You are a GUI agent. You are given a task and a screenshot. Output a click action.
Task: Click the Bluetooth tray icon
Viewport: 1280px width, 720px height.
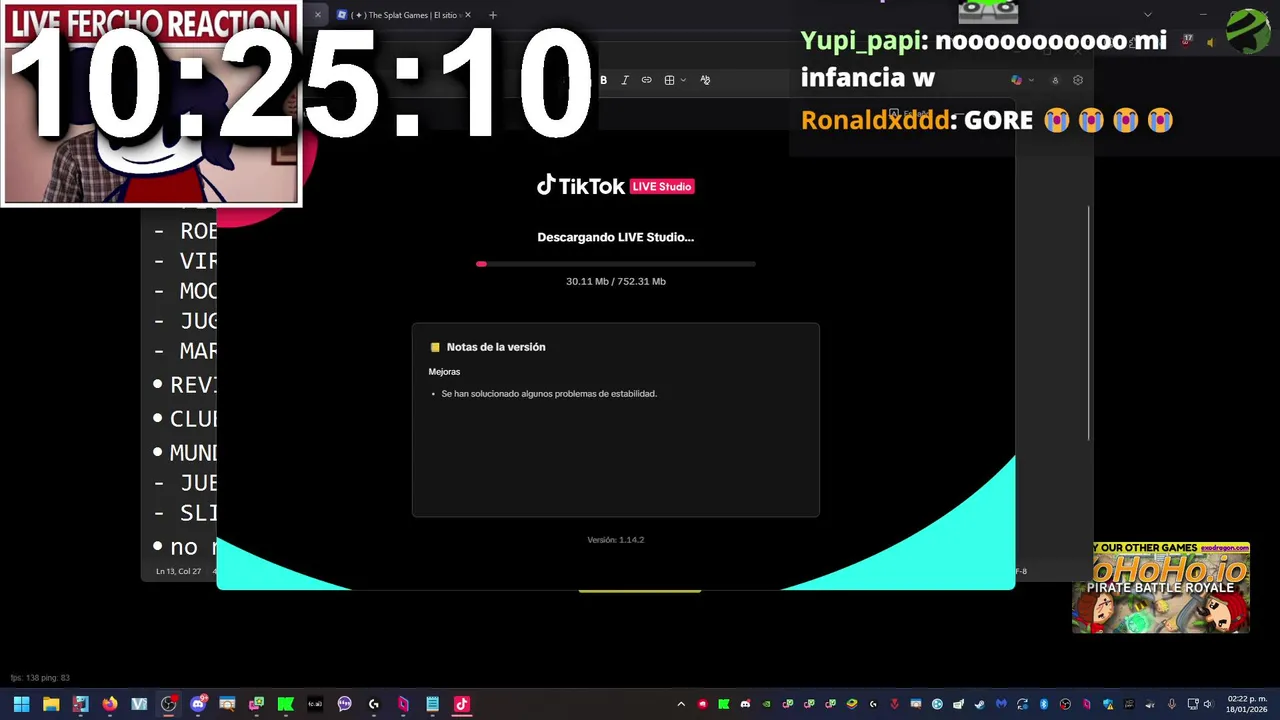[1043, 704]
